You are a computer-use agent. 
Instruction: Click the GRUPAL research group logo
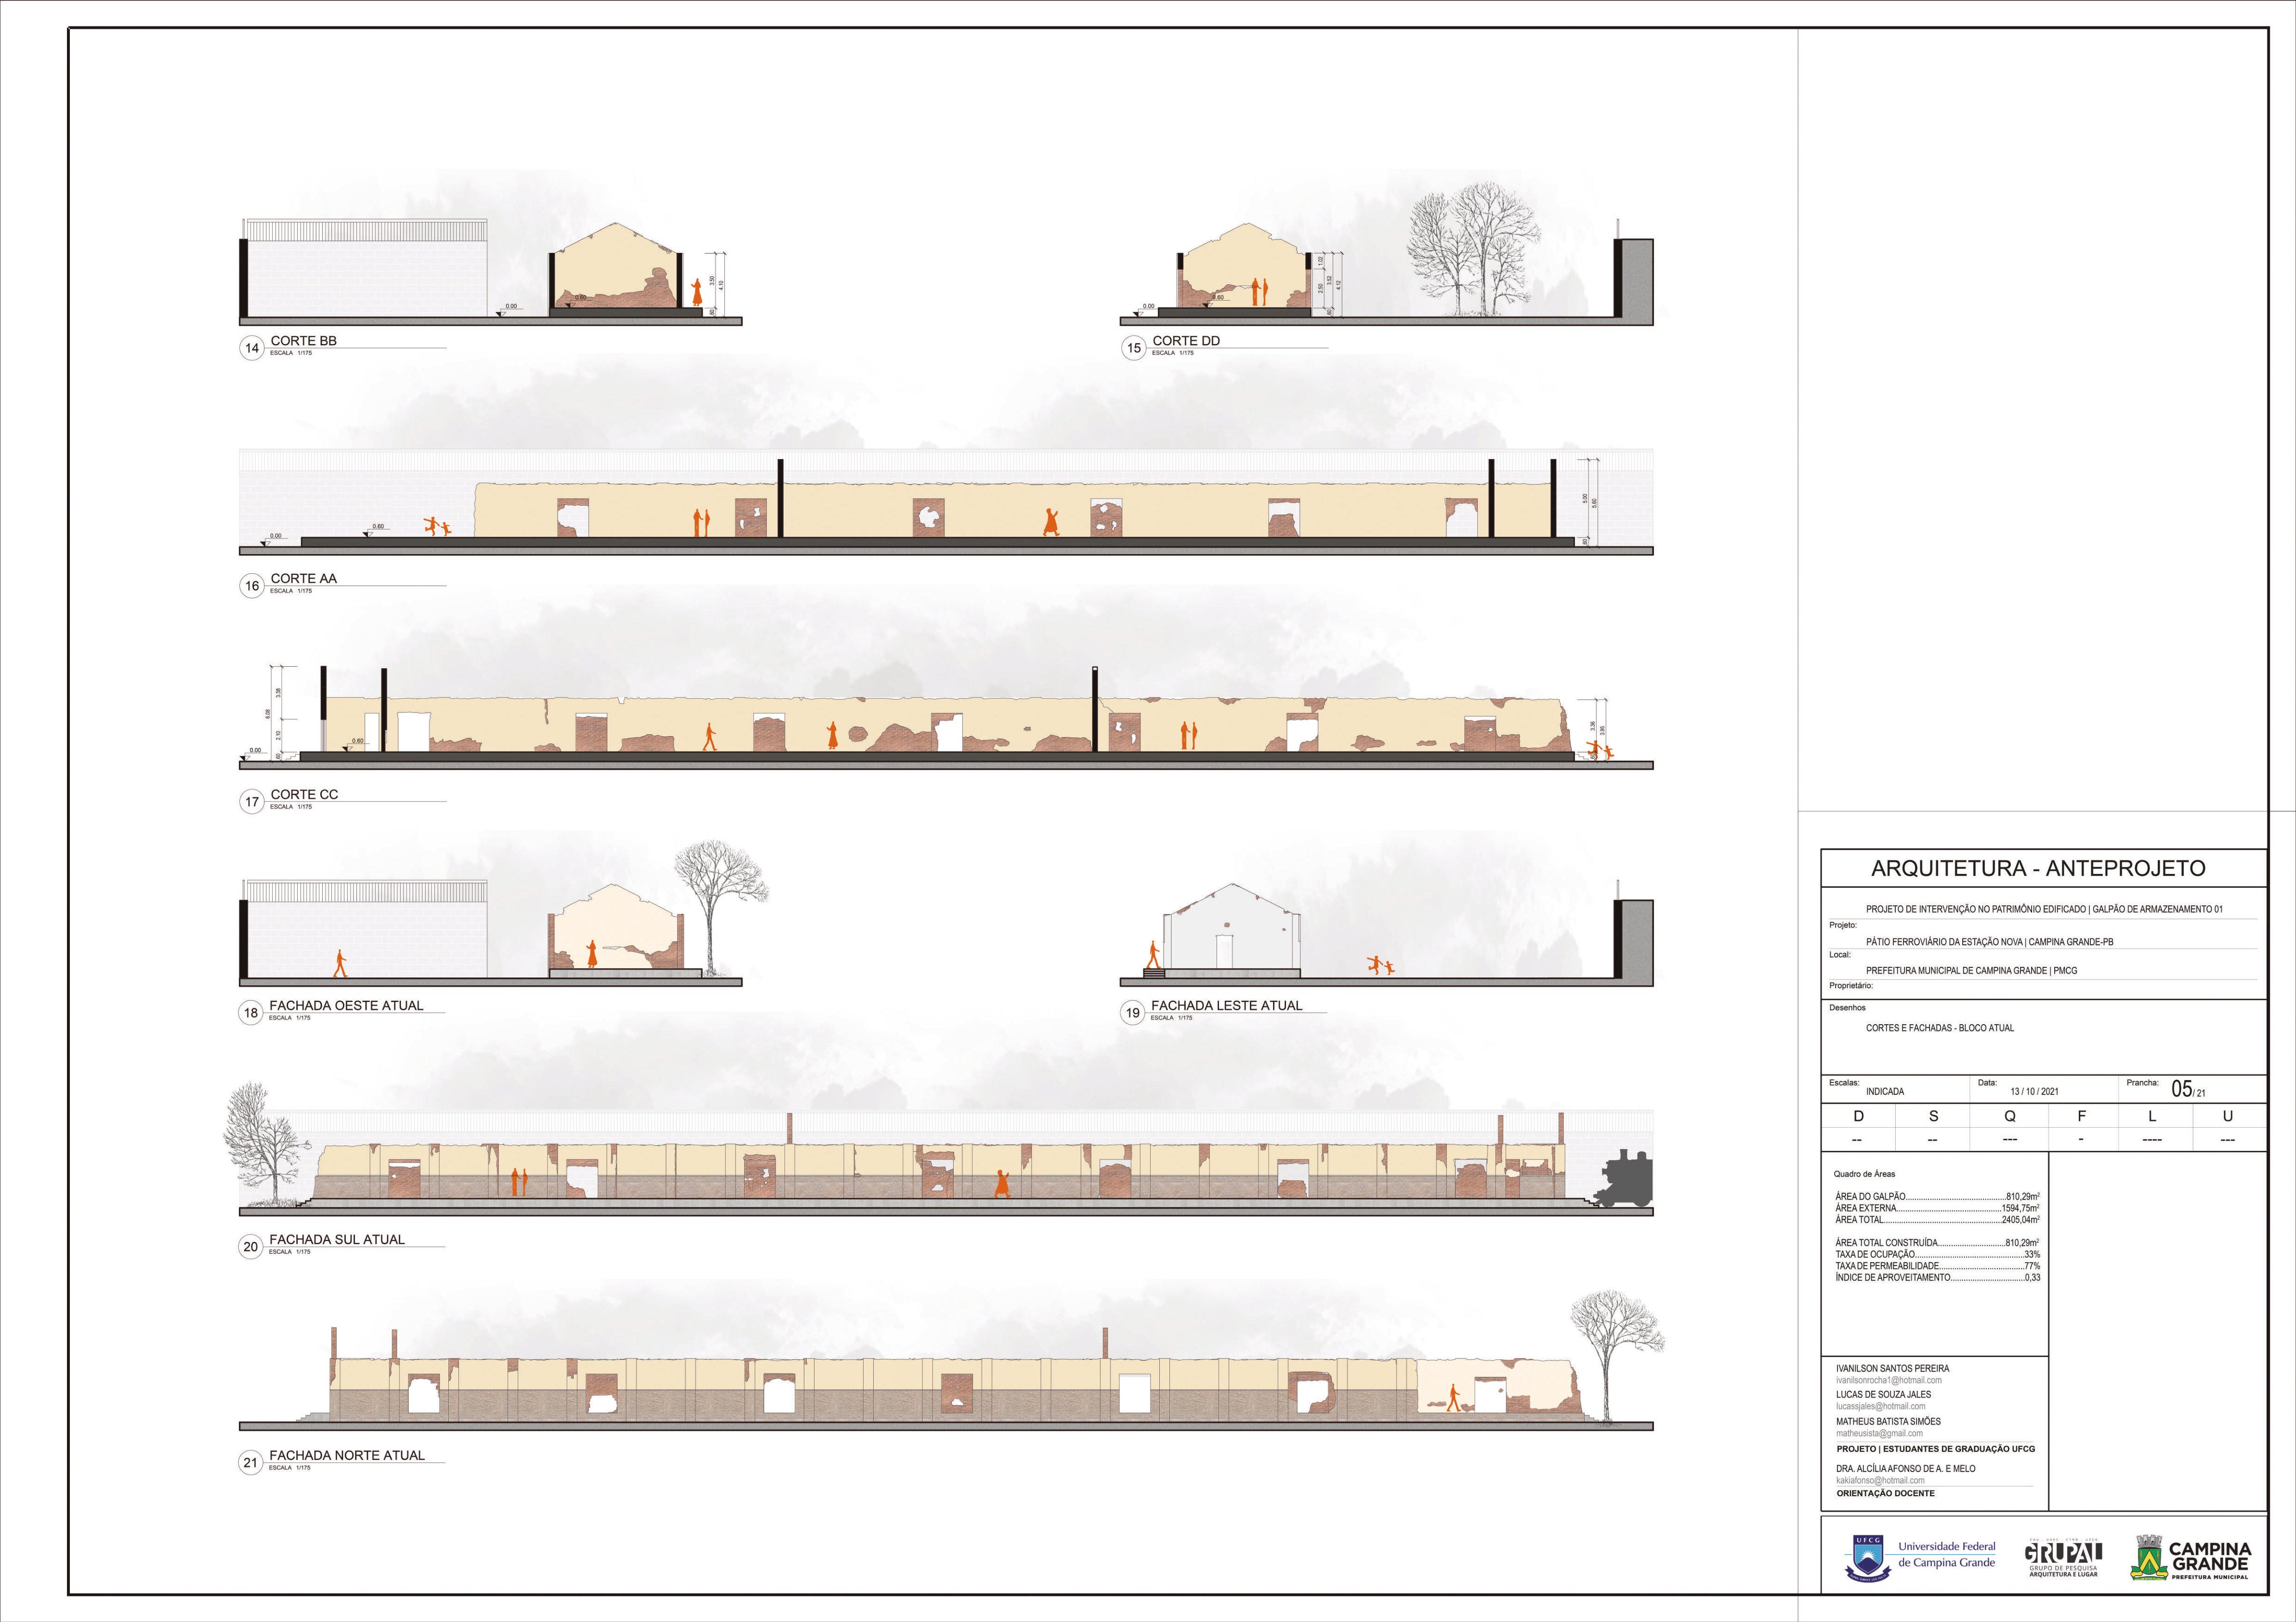point(2063,1556)
